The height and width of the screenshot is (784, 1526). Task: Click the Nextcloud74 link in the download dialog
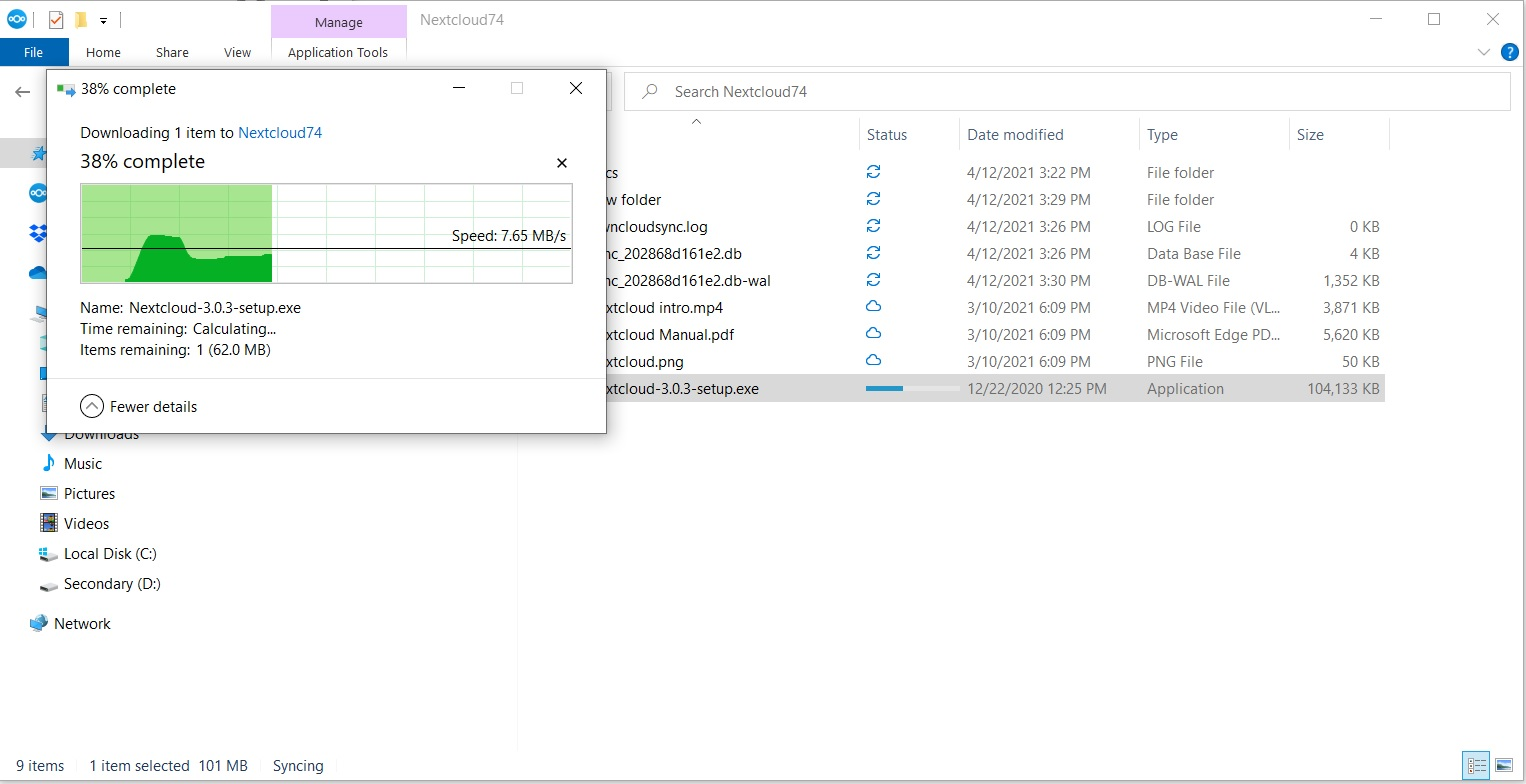pyautogui.click(x=280, y=132)
